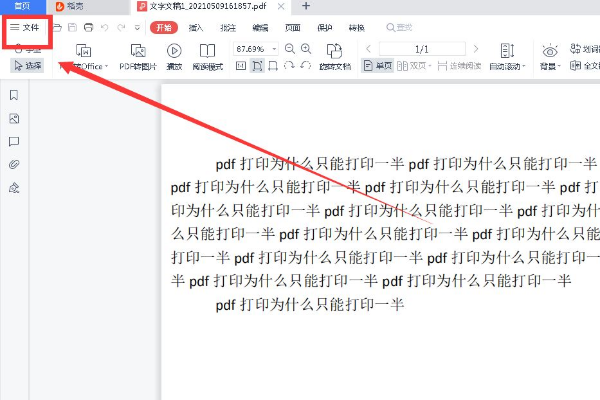Image resolution: width=600 pixels, height=400 pixels.
Task: Open the bookmark sidebar panel
Action: click(x=14, y=95)
